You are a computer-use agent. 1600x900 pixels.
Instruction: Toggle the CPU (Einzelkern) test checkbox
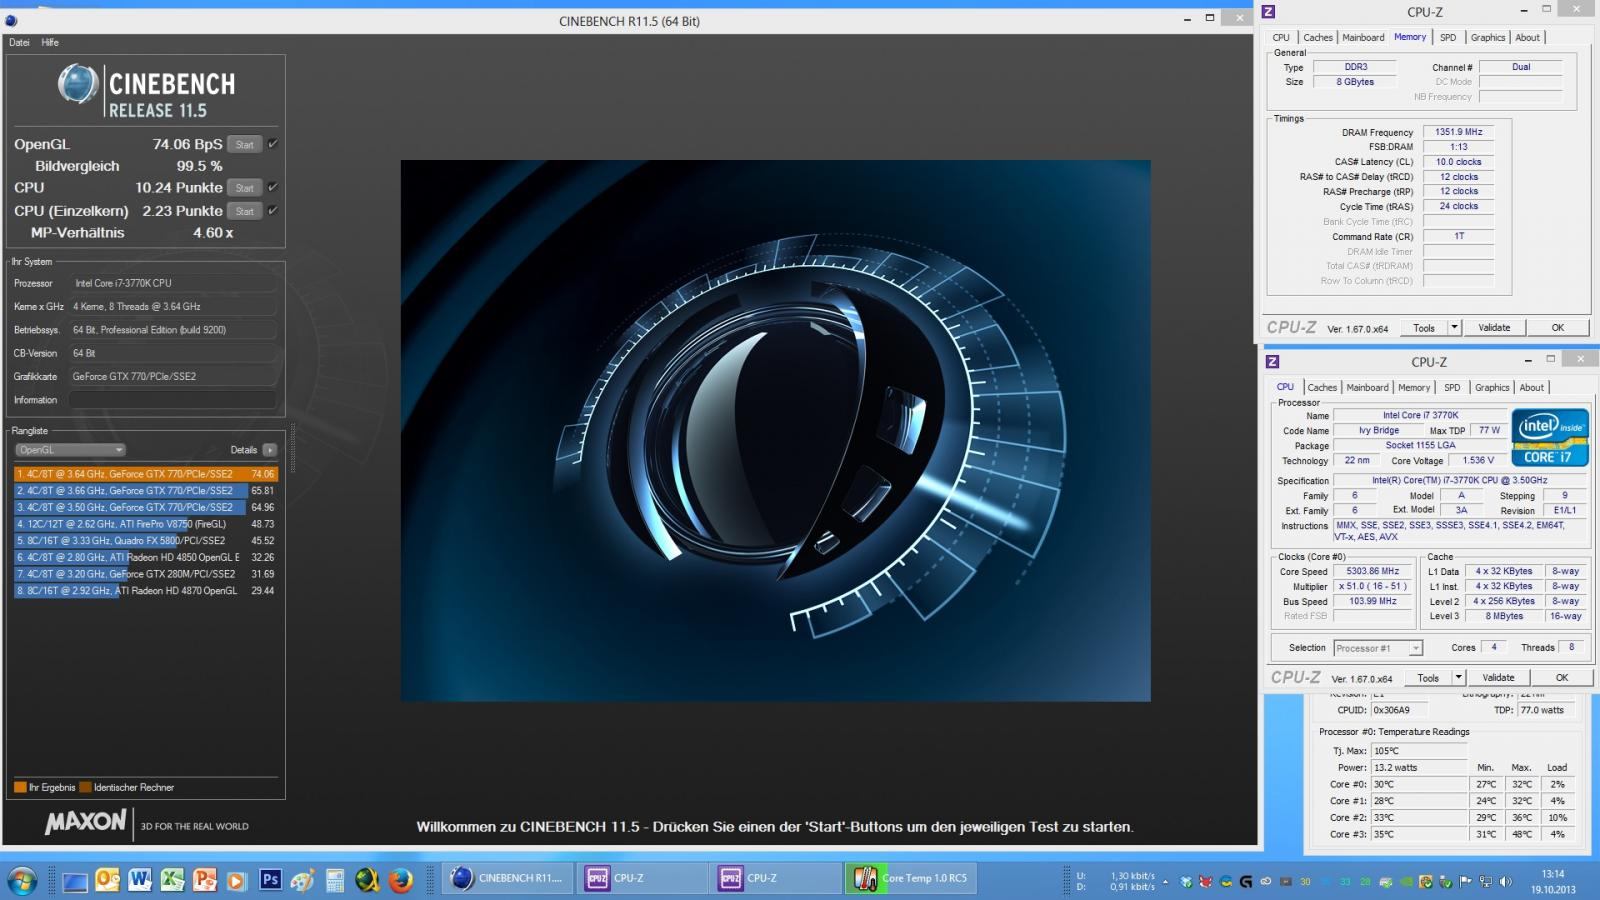[272, 210]
